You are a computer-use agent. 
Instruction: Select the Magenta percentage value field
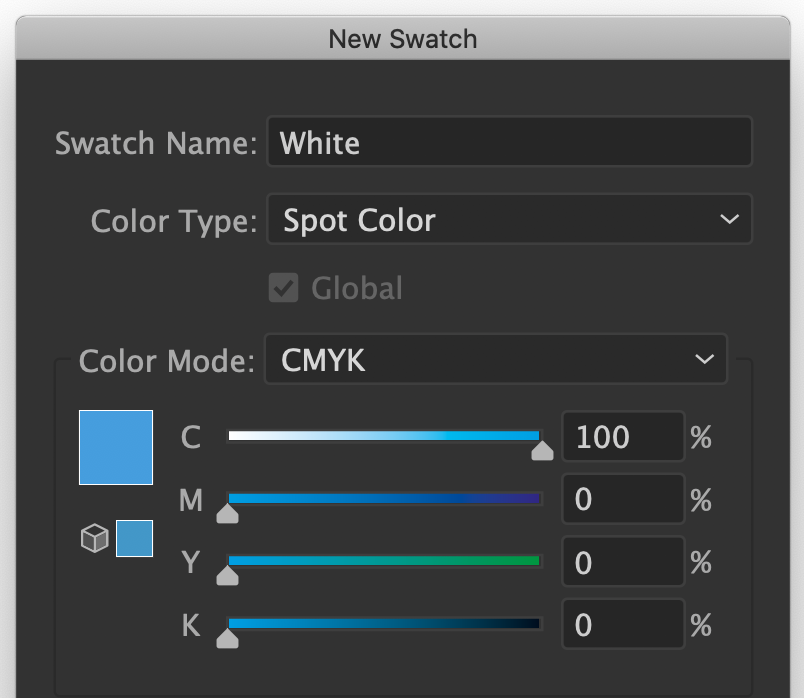click(x=622, y=499)
